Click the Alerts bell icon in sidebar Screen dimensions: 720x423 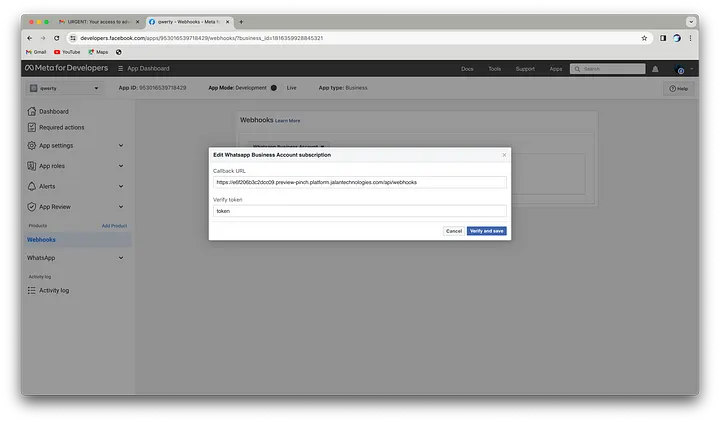point(31,186)
